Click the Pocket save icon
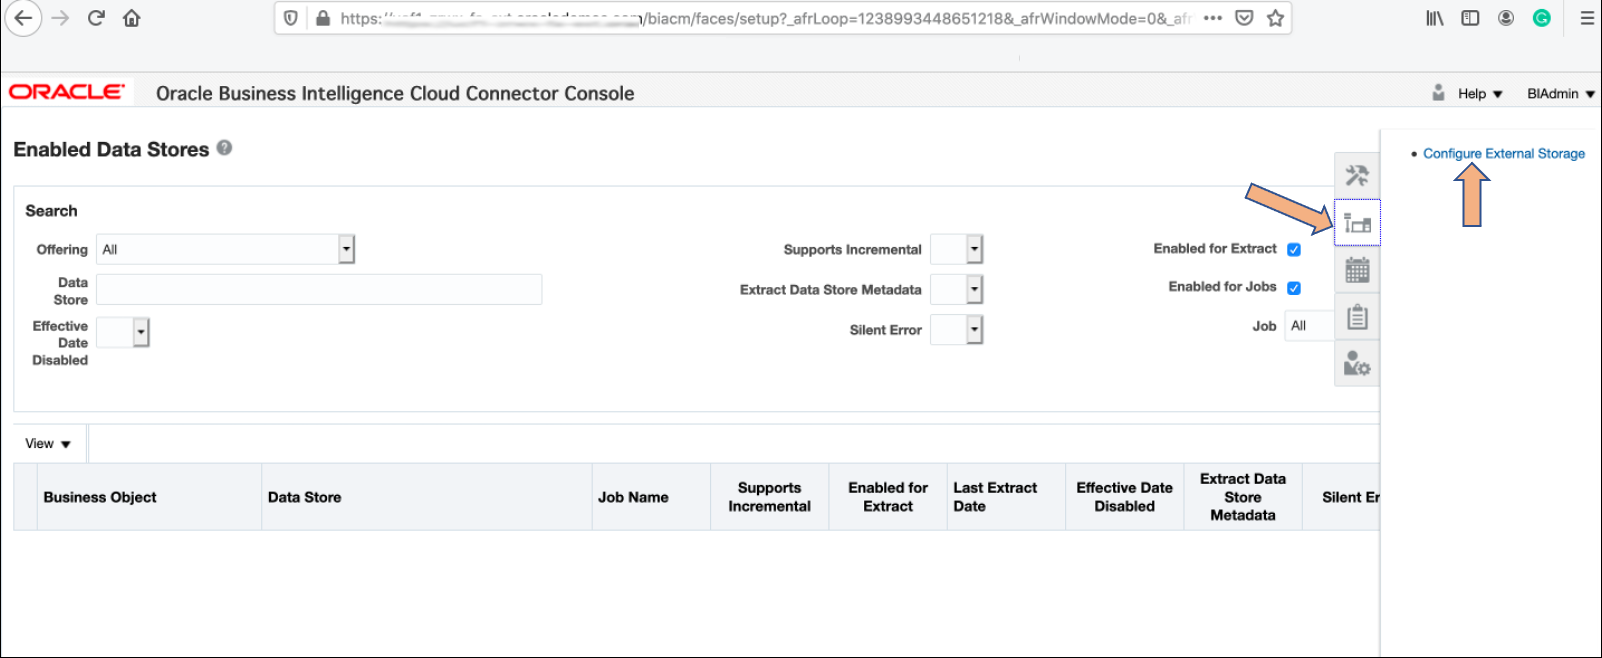The image size is (1602, 658). pyautogui.click(x=1244, y=18)
